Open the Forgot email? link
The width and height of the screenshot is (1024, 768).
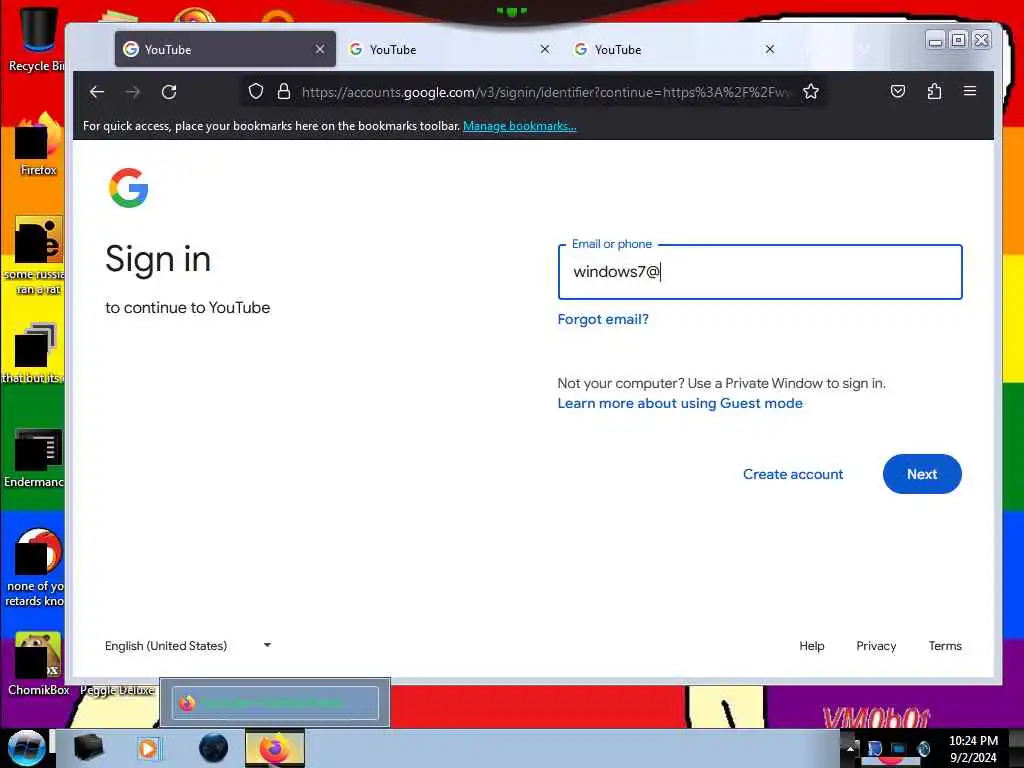(x=603, y=319)
